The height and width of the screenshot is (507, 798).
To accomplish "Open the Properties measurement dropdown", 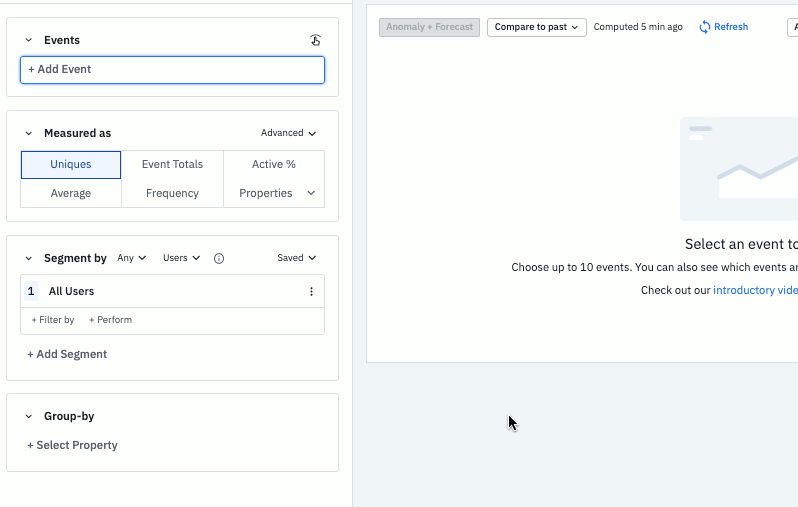I will [x=275, y=193].
